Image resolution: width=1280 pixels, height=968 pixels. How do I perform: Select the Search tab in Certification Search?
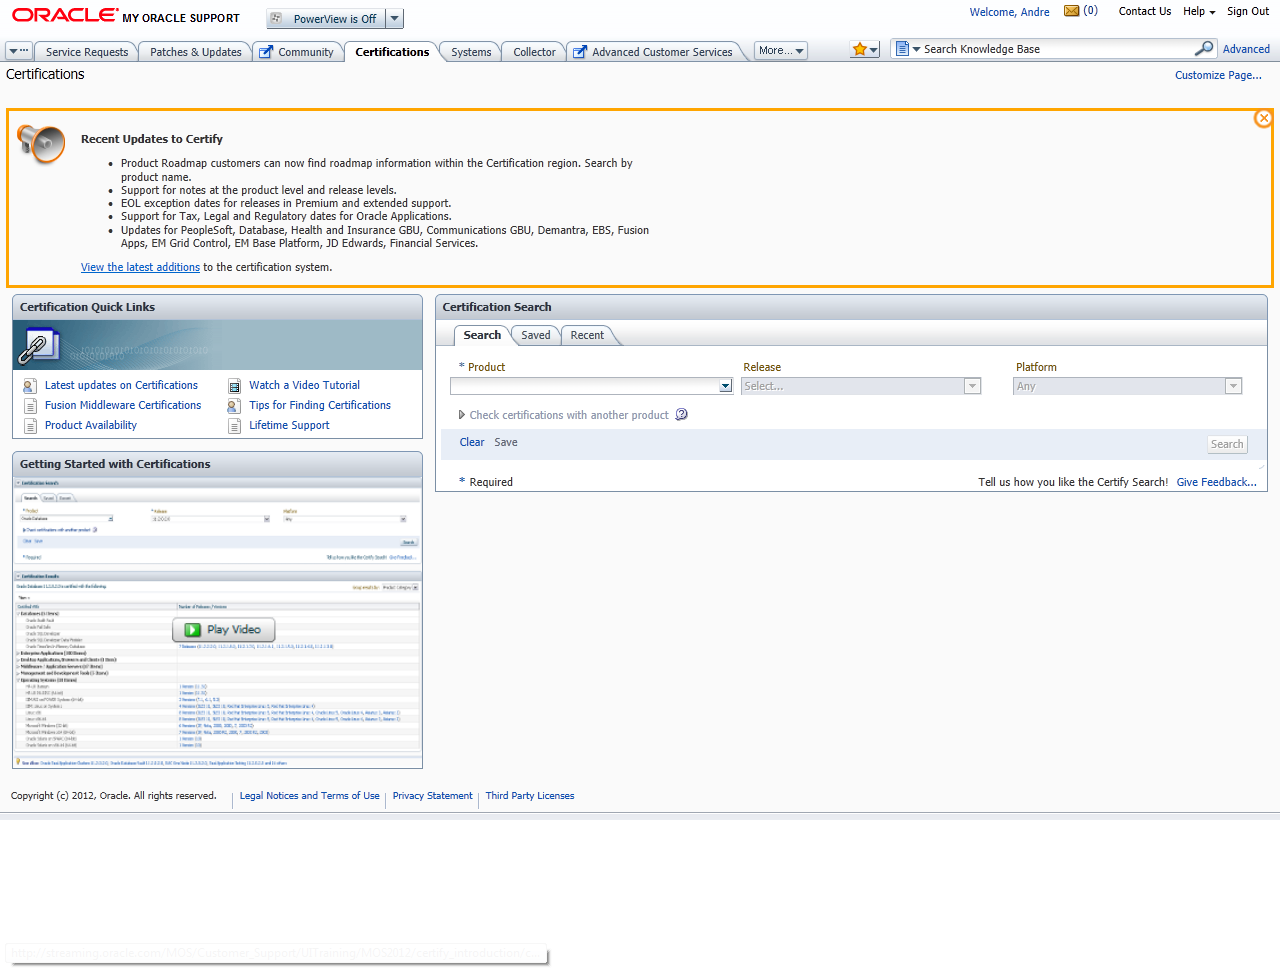[482, 335]
